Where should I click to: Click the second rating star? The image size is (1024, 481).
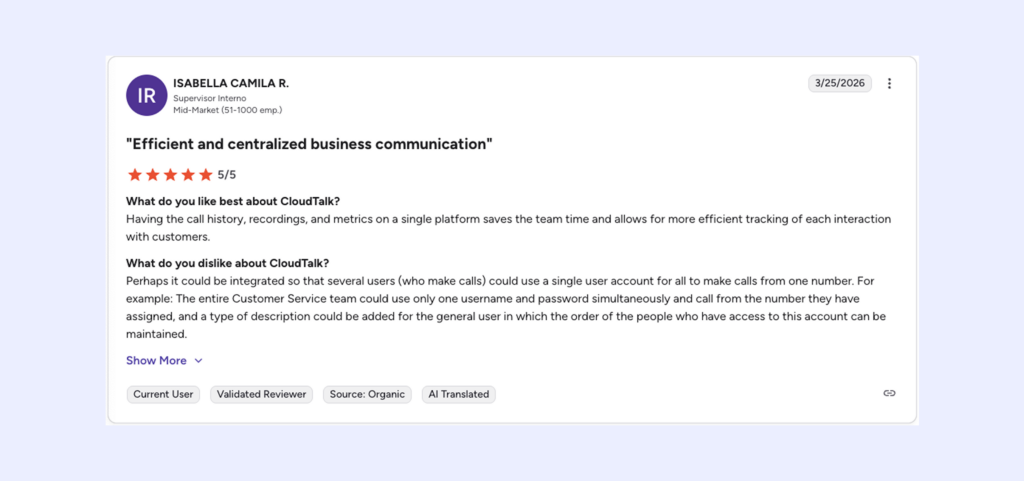153,175
